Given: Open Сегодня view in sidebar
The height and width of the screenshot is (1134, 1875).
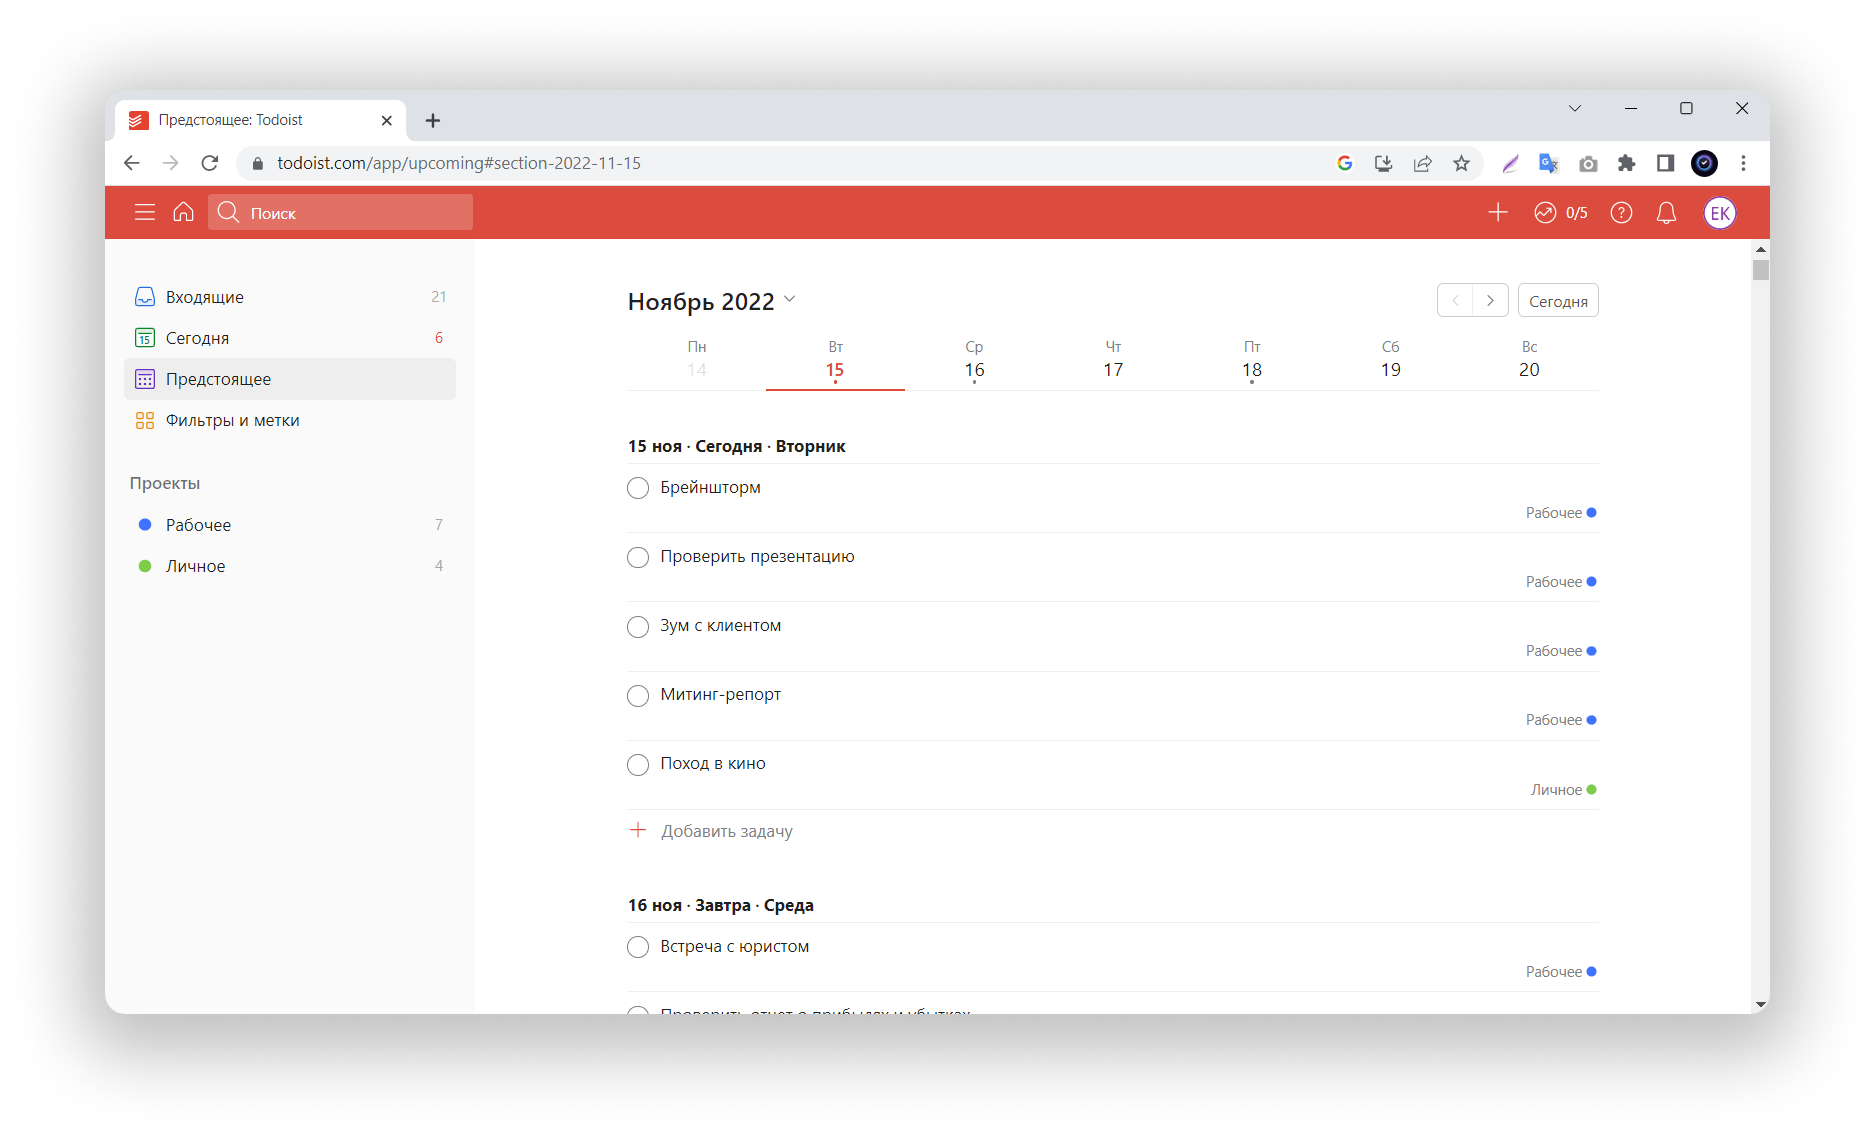Looking at the screenshot, I should pos(290,338).
